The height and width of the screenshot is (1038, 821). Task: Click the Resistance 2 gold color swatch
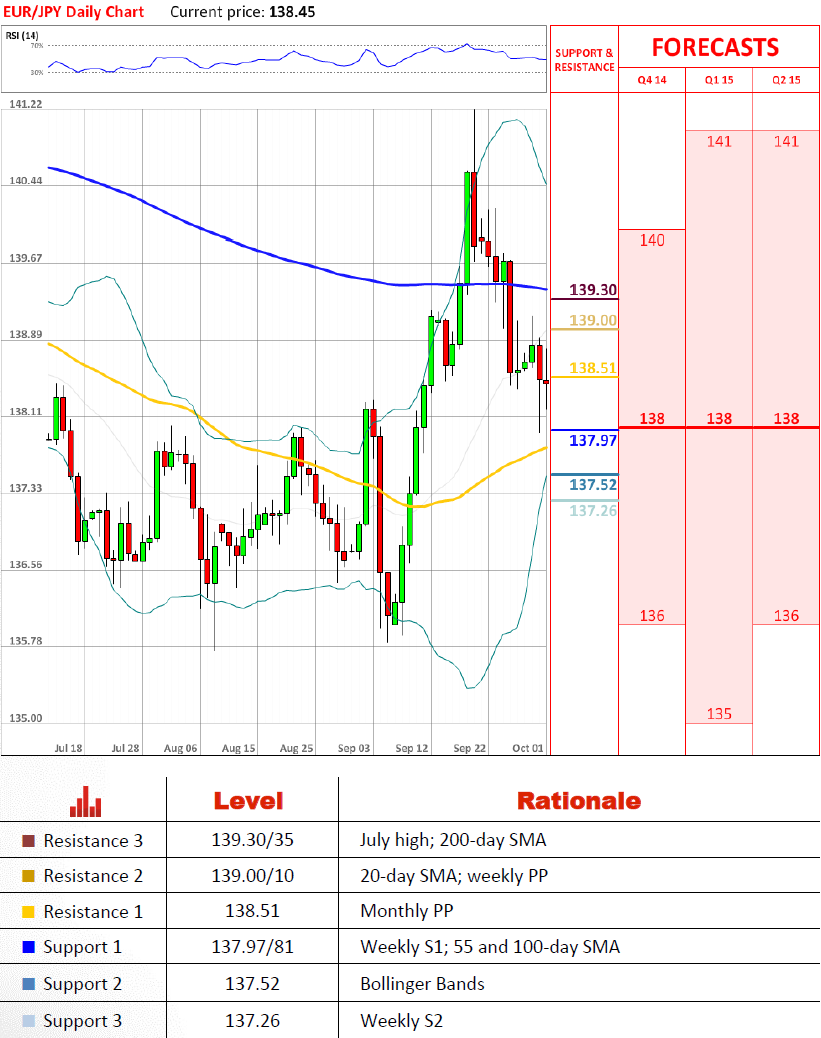[x=28, y=876]
